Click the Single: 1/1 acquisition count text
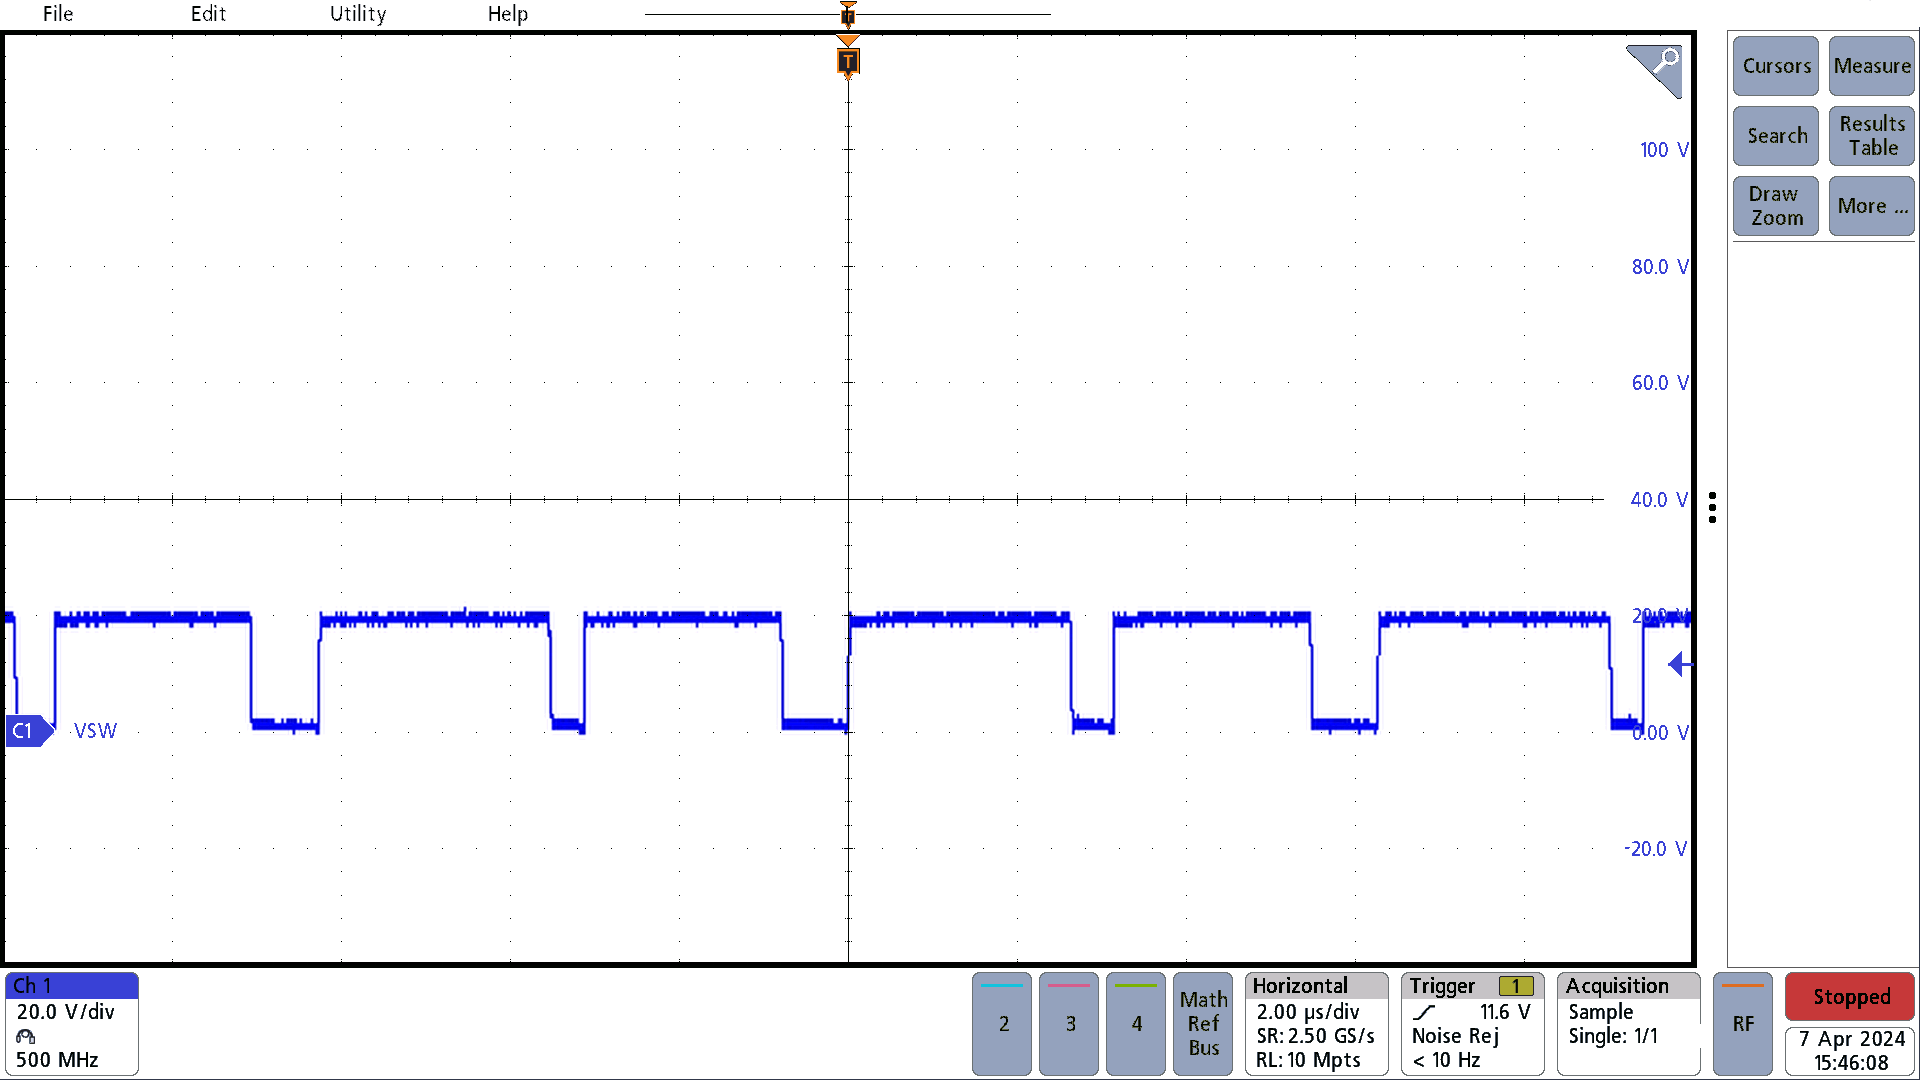The image size is (1920, 1080). (x=1613, y=1036)
